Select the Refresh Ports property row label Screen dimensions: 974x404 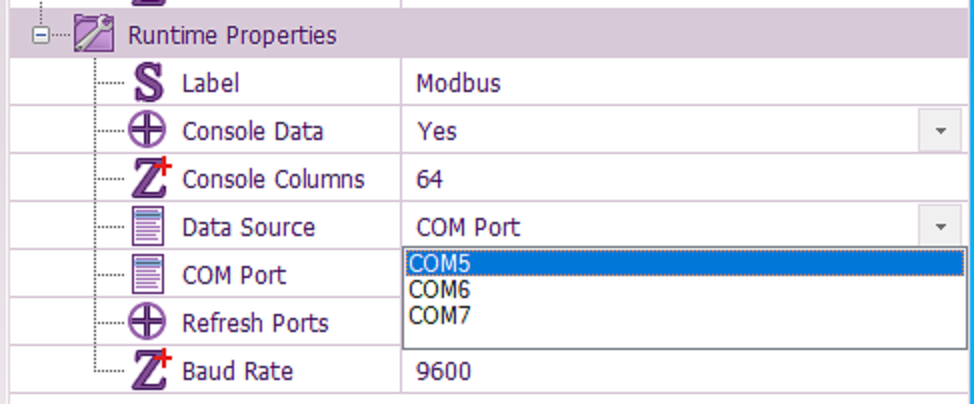coord(255,324)
